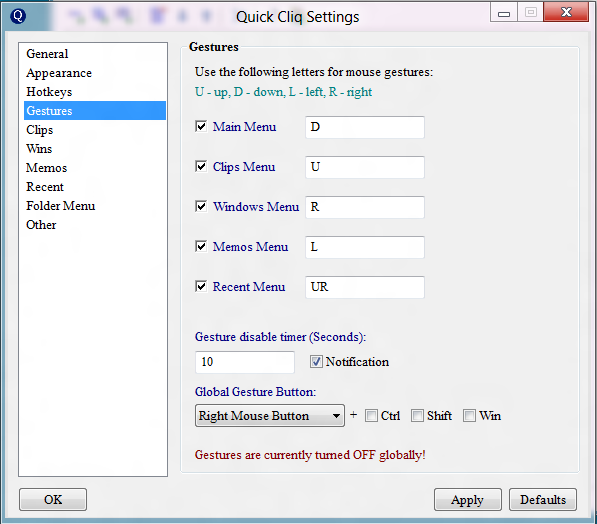Enable the Ctrl modifier checkbox
The width and height of the screenshot is (597, 524).
point(371,415)
